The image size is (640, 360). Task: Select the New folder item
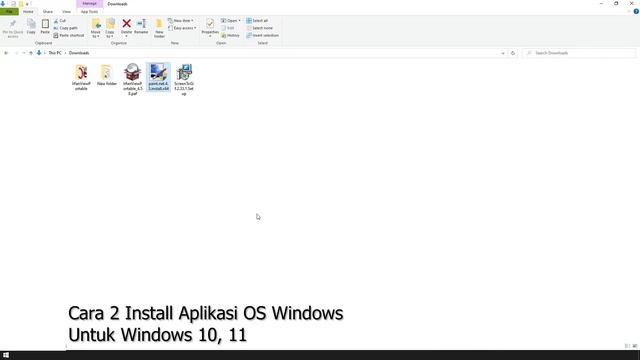107,75
